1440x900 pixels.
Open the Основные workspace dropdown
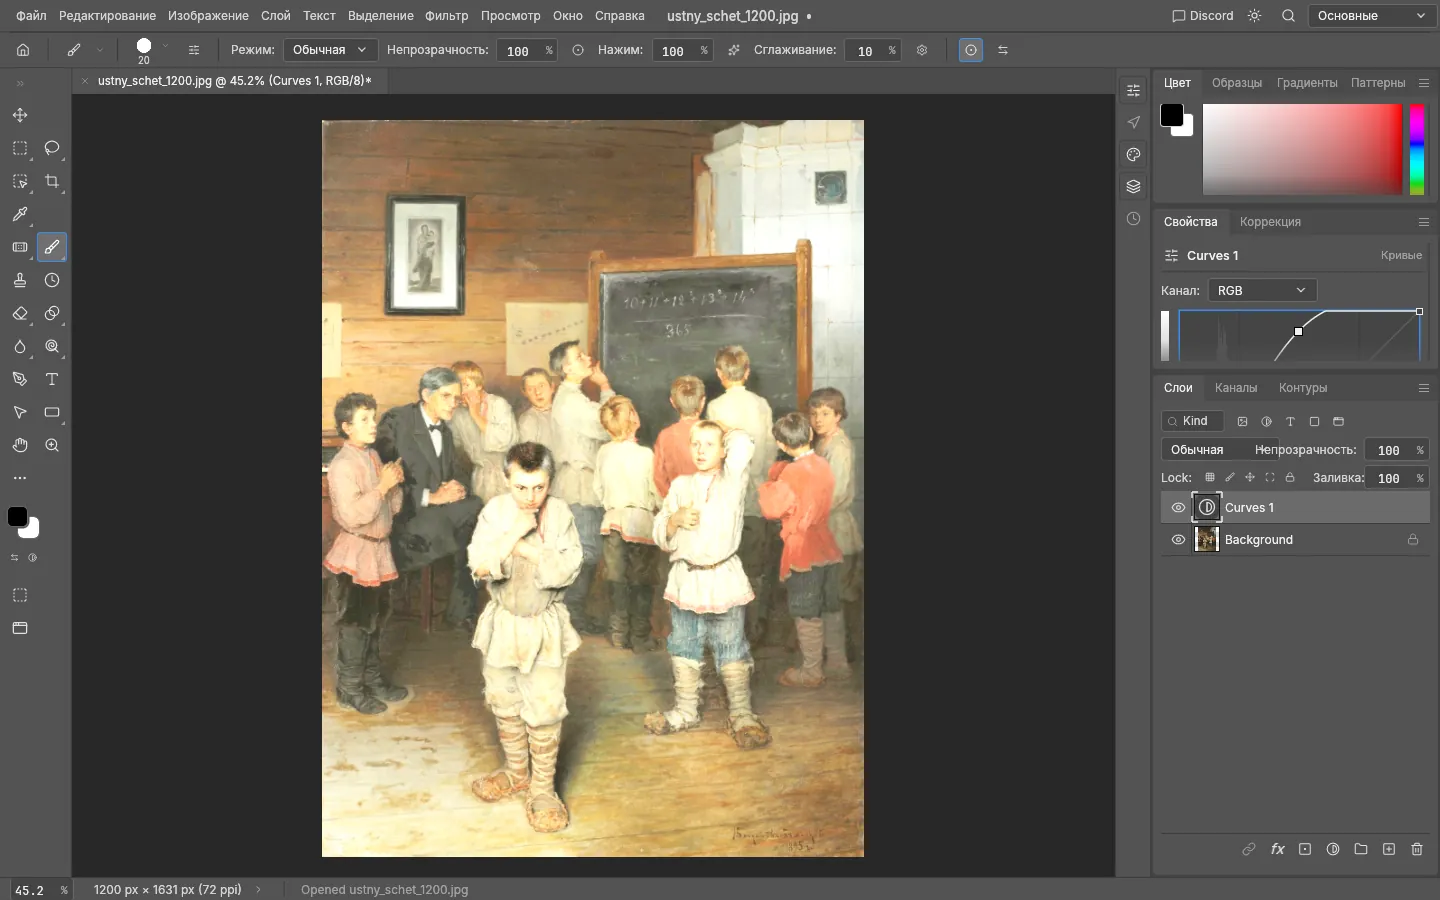coord(1371,16)
